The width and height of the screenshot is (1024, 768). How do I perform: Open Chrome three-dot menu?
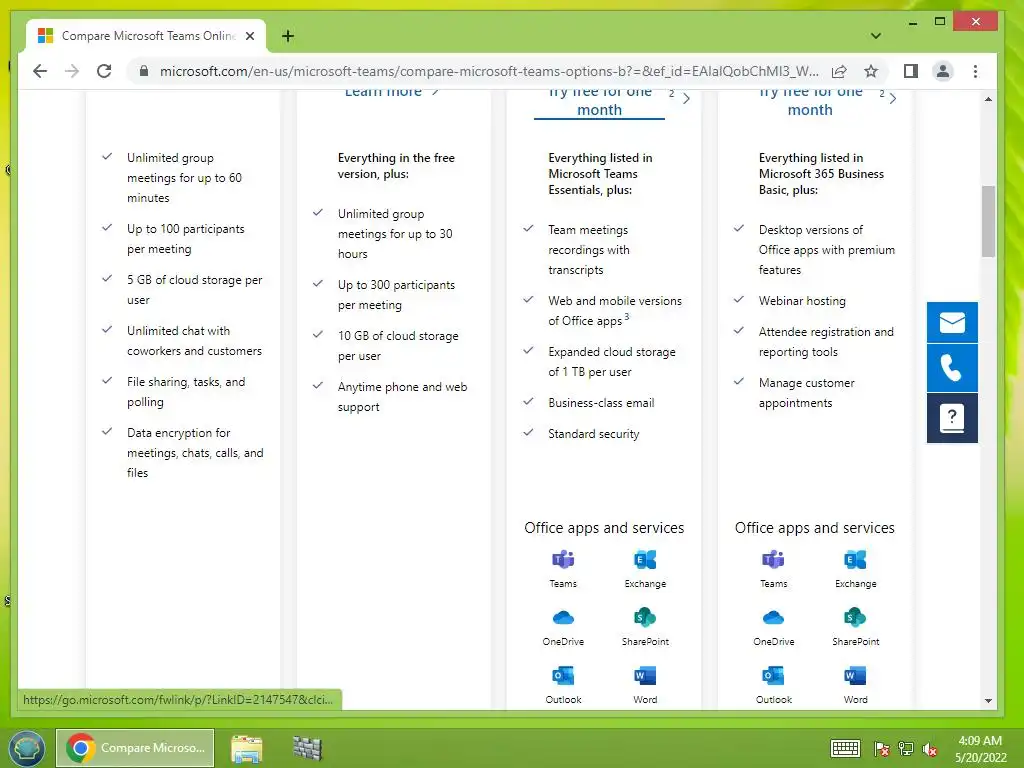click(x=975, y=71)
